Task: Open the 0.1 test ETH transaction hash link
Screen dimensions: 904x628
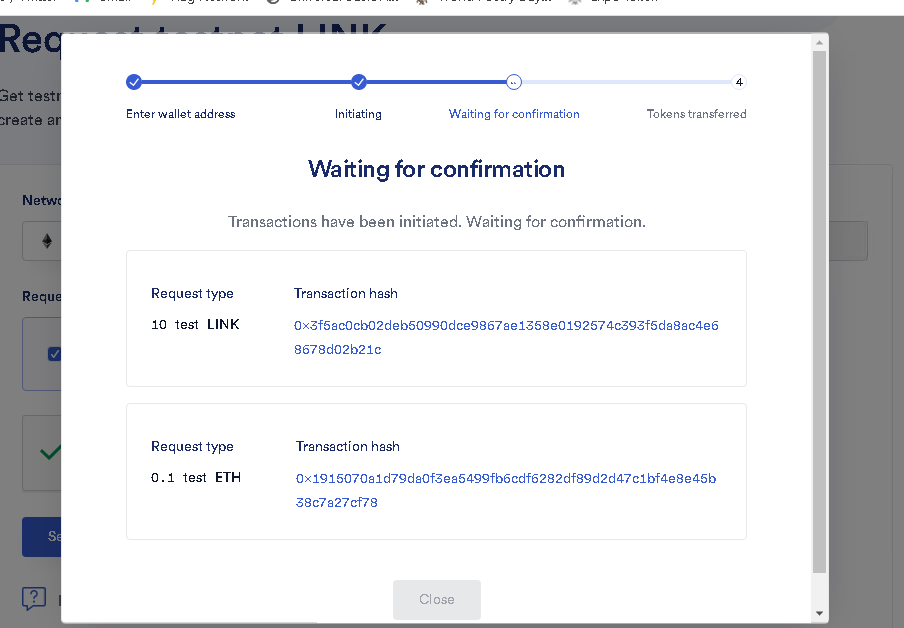Action: coord(506,490)
